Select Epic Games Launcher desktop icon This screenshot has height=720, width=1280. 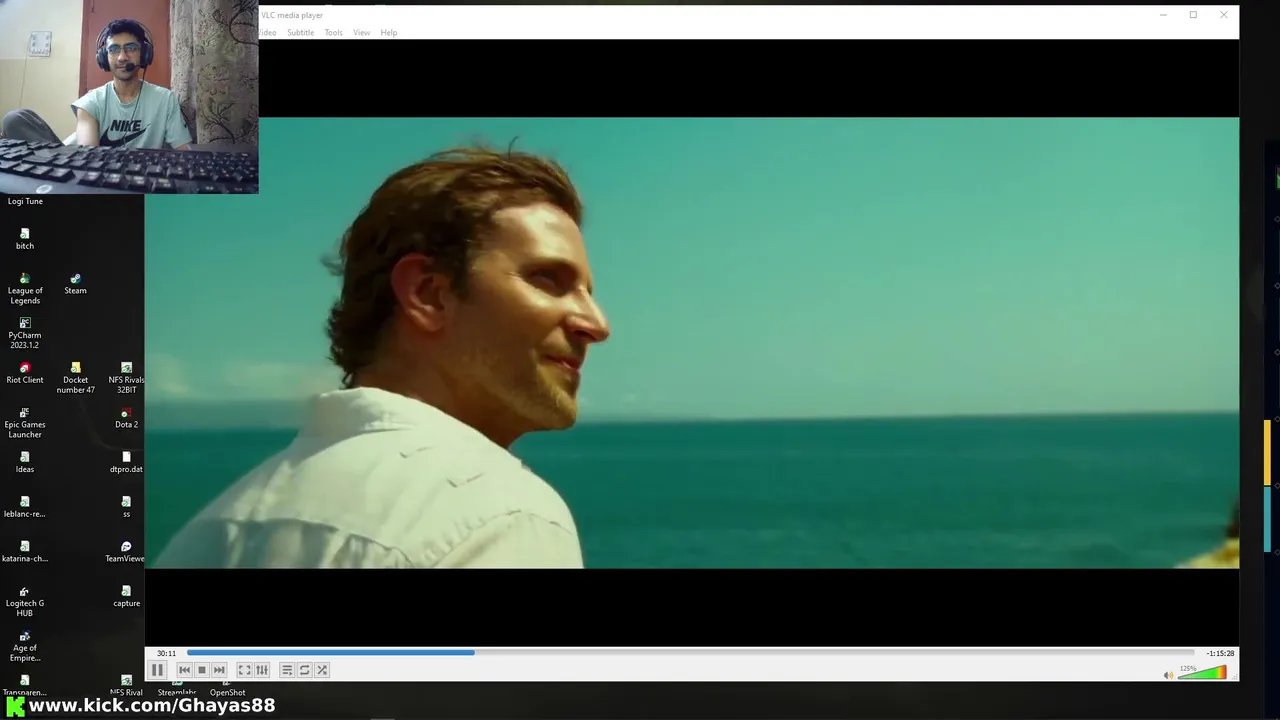click(25, 423)
